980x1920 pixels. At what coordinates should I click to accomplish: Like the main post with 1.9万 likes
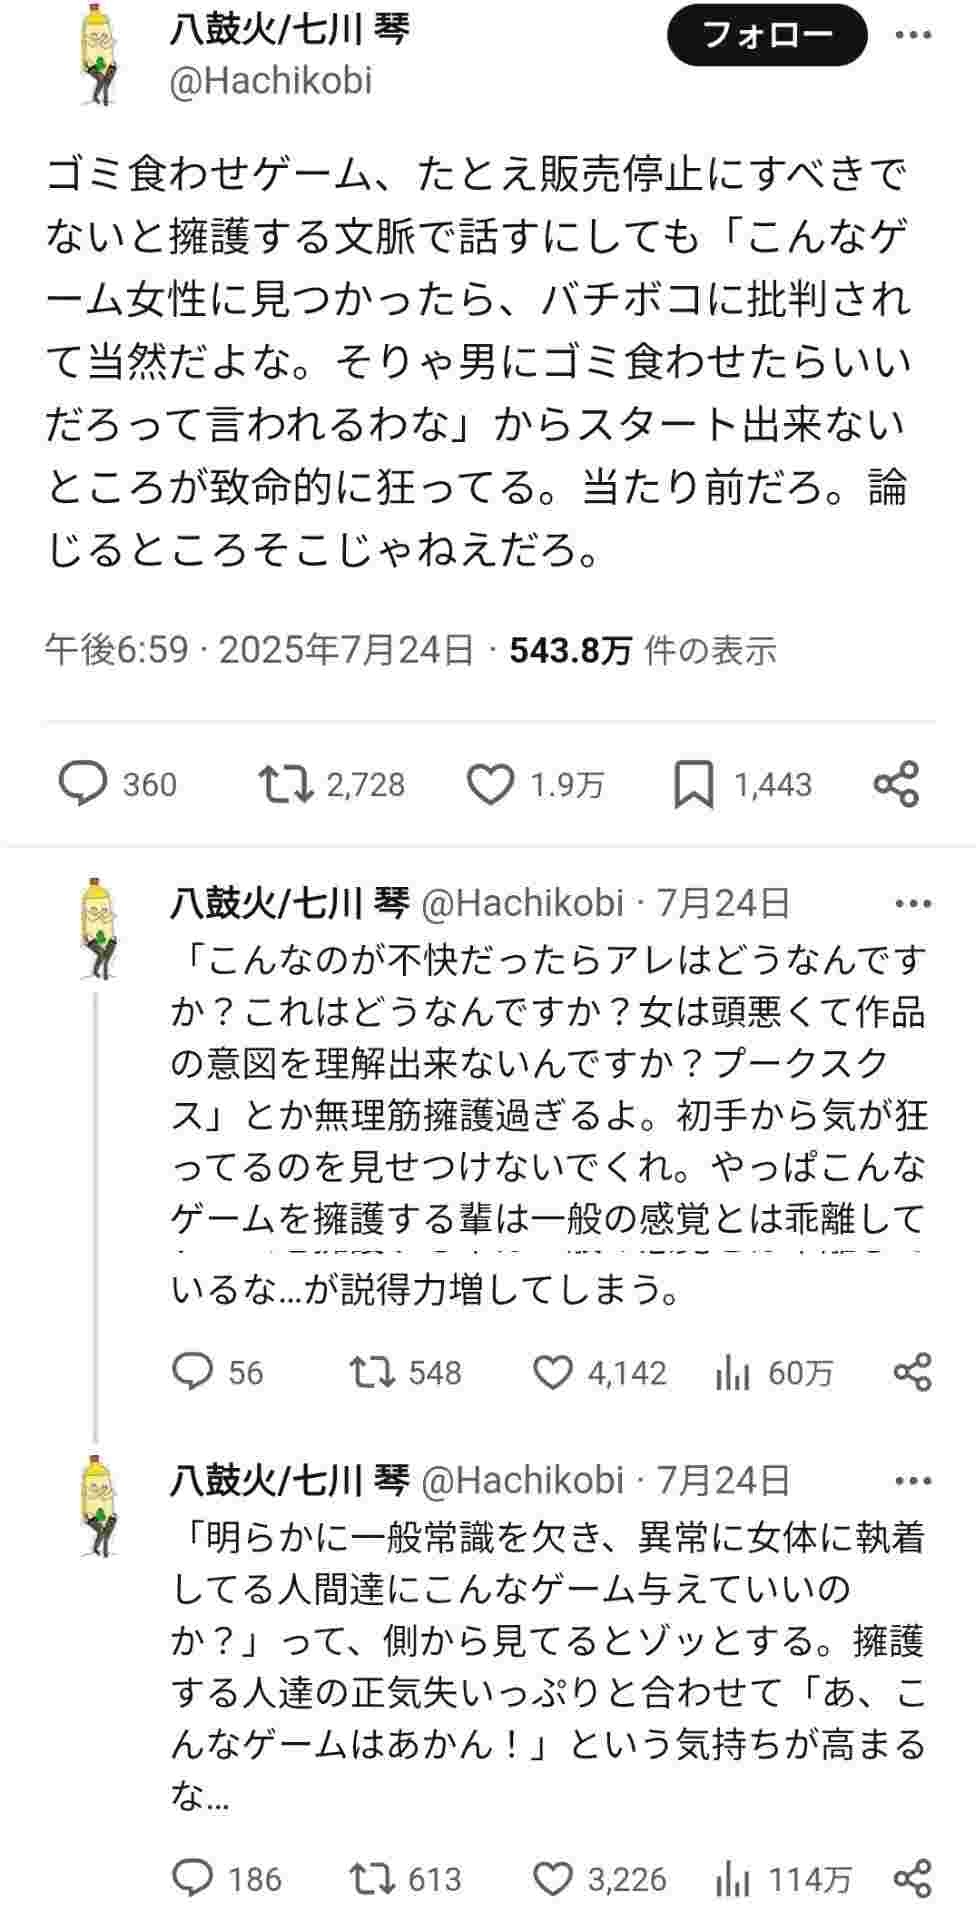point(491,784)
